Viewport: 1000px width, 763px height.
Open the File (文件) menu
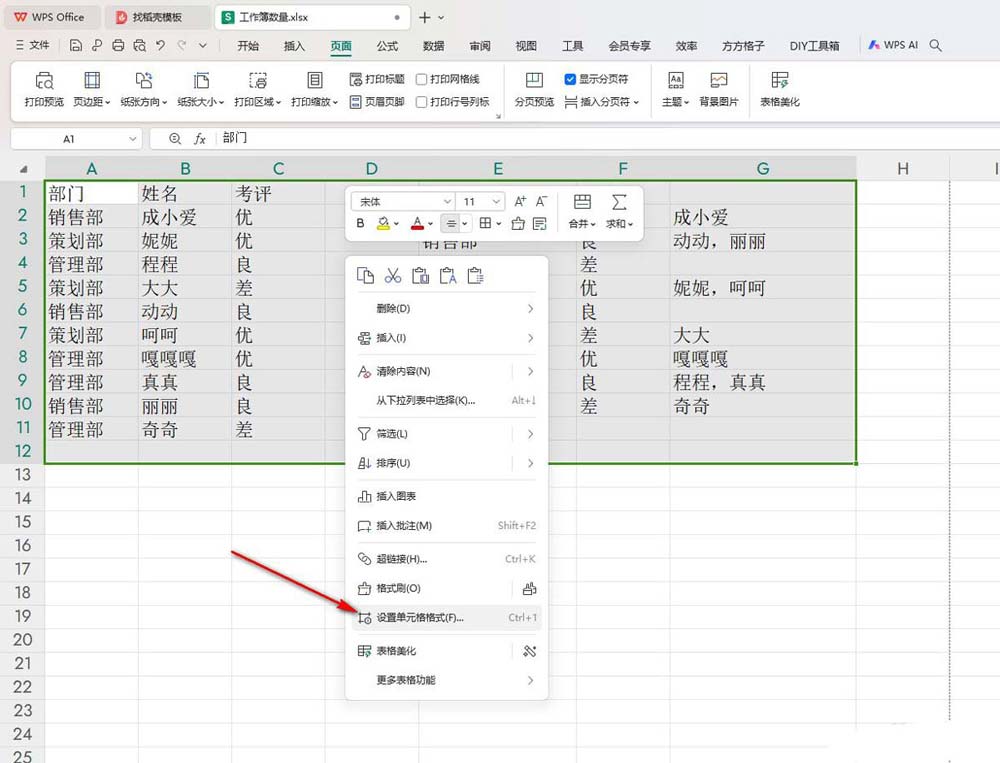tap(33, 45)
